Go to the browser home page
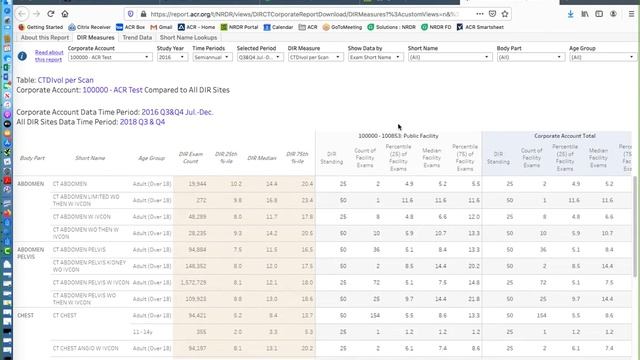640x360 pixels. coord(65,14)
